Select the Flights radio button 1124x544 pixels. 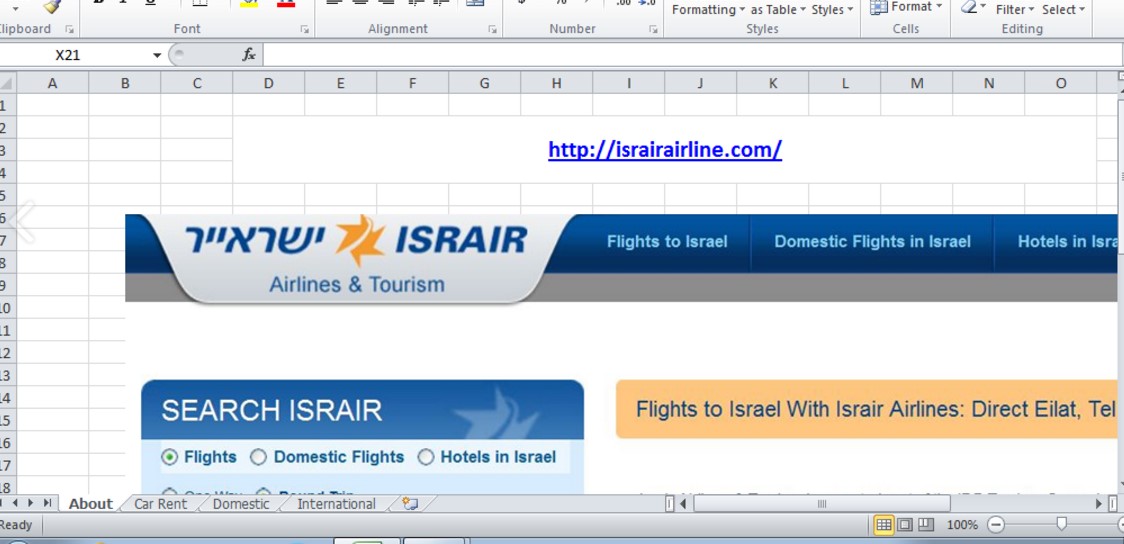coord(169,457)
